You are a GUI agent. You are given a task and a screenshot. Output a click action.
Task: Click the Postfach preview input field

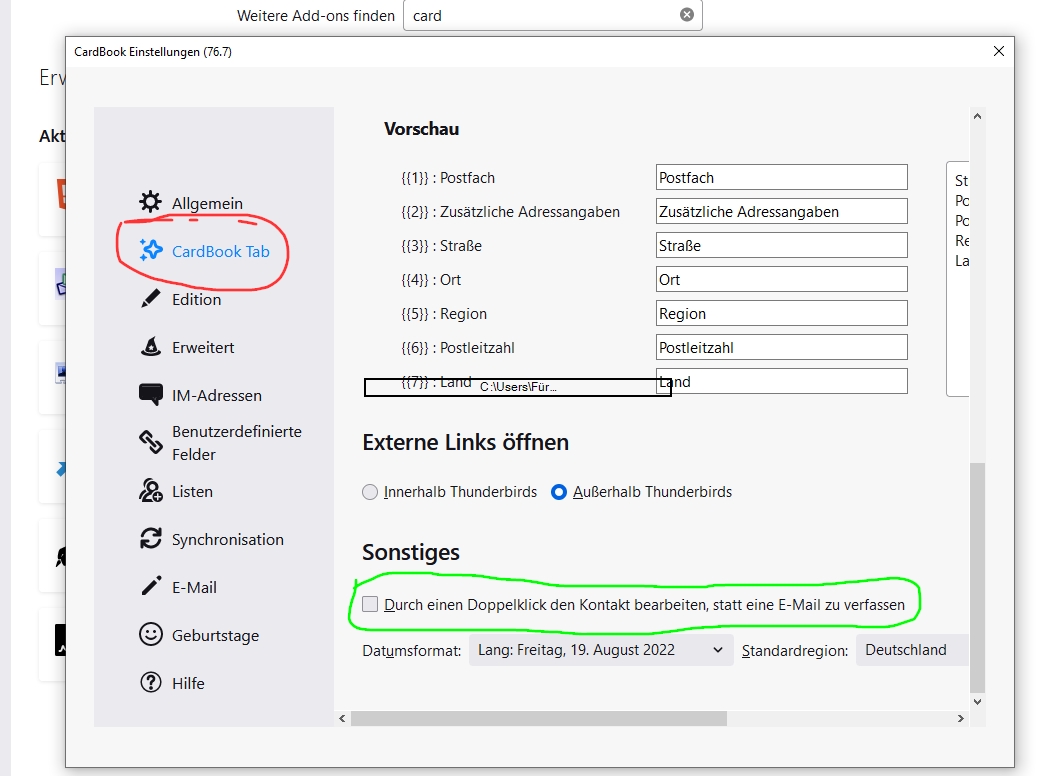click(x=781, y=178)
